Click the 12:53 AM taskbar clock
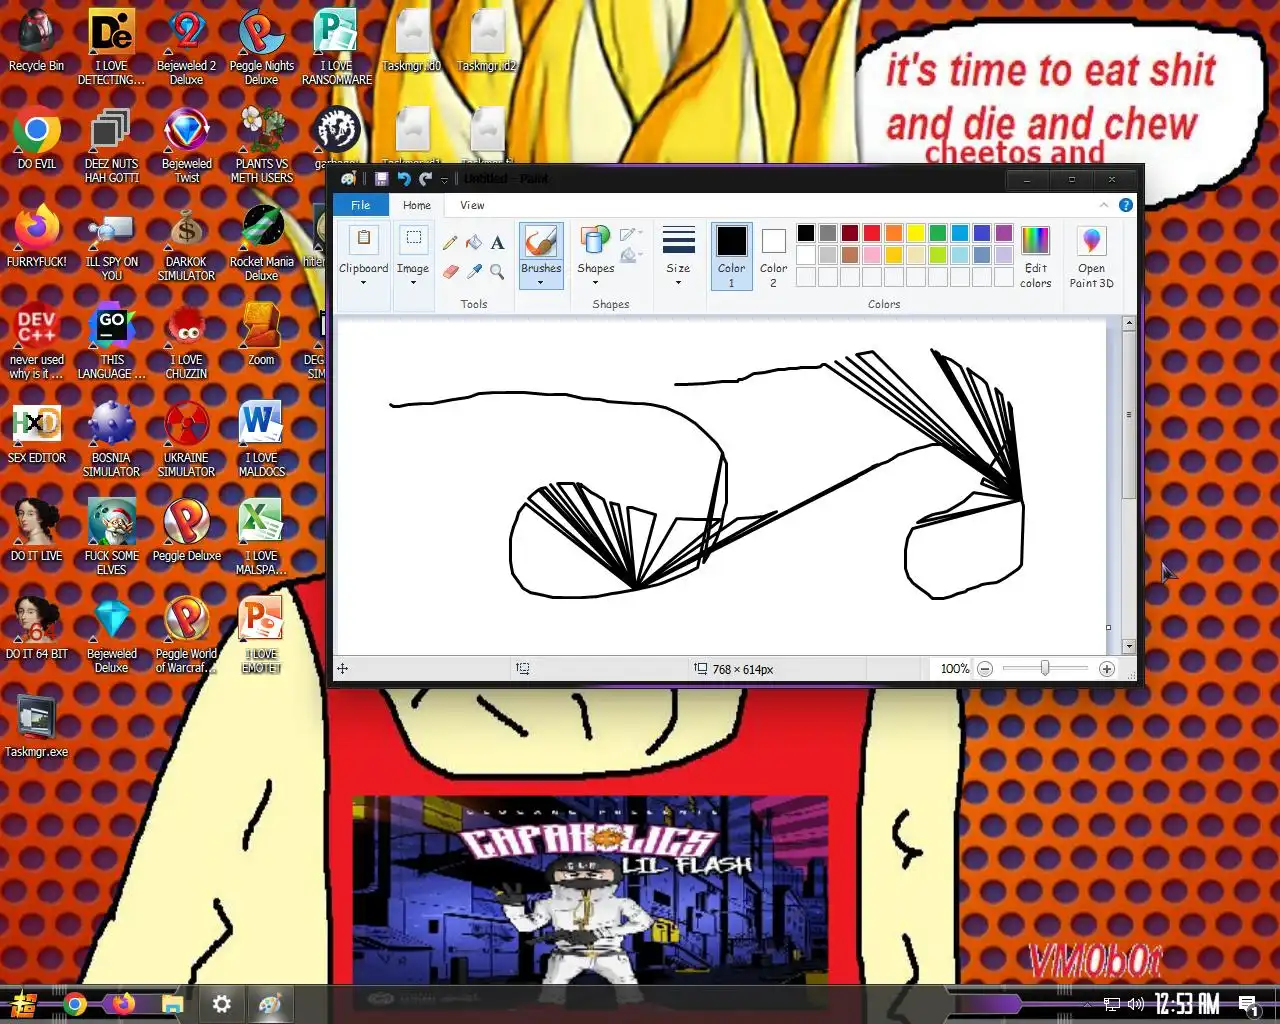 point(1187,1003)
